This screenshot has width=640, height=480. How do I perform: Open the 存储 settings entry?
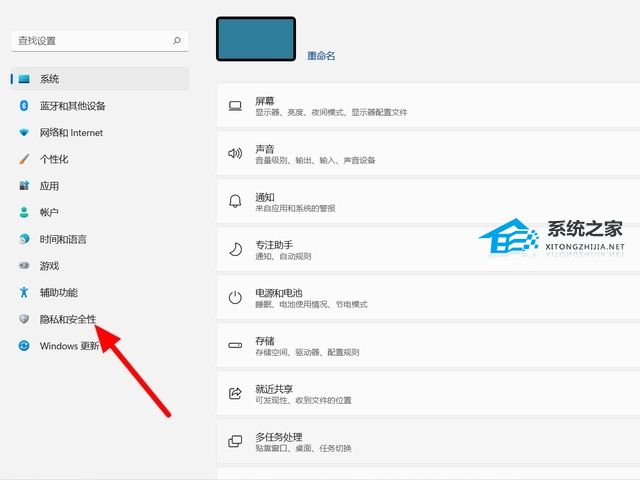(429, 345)
